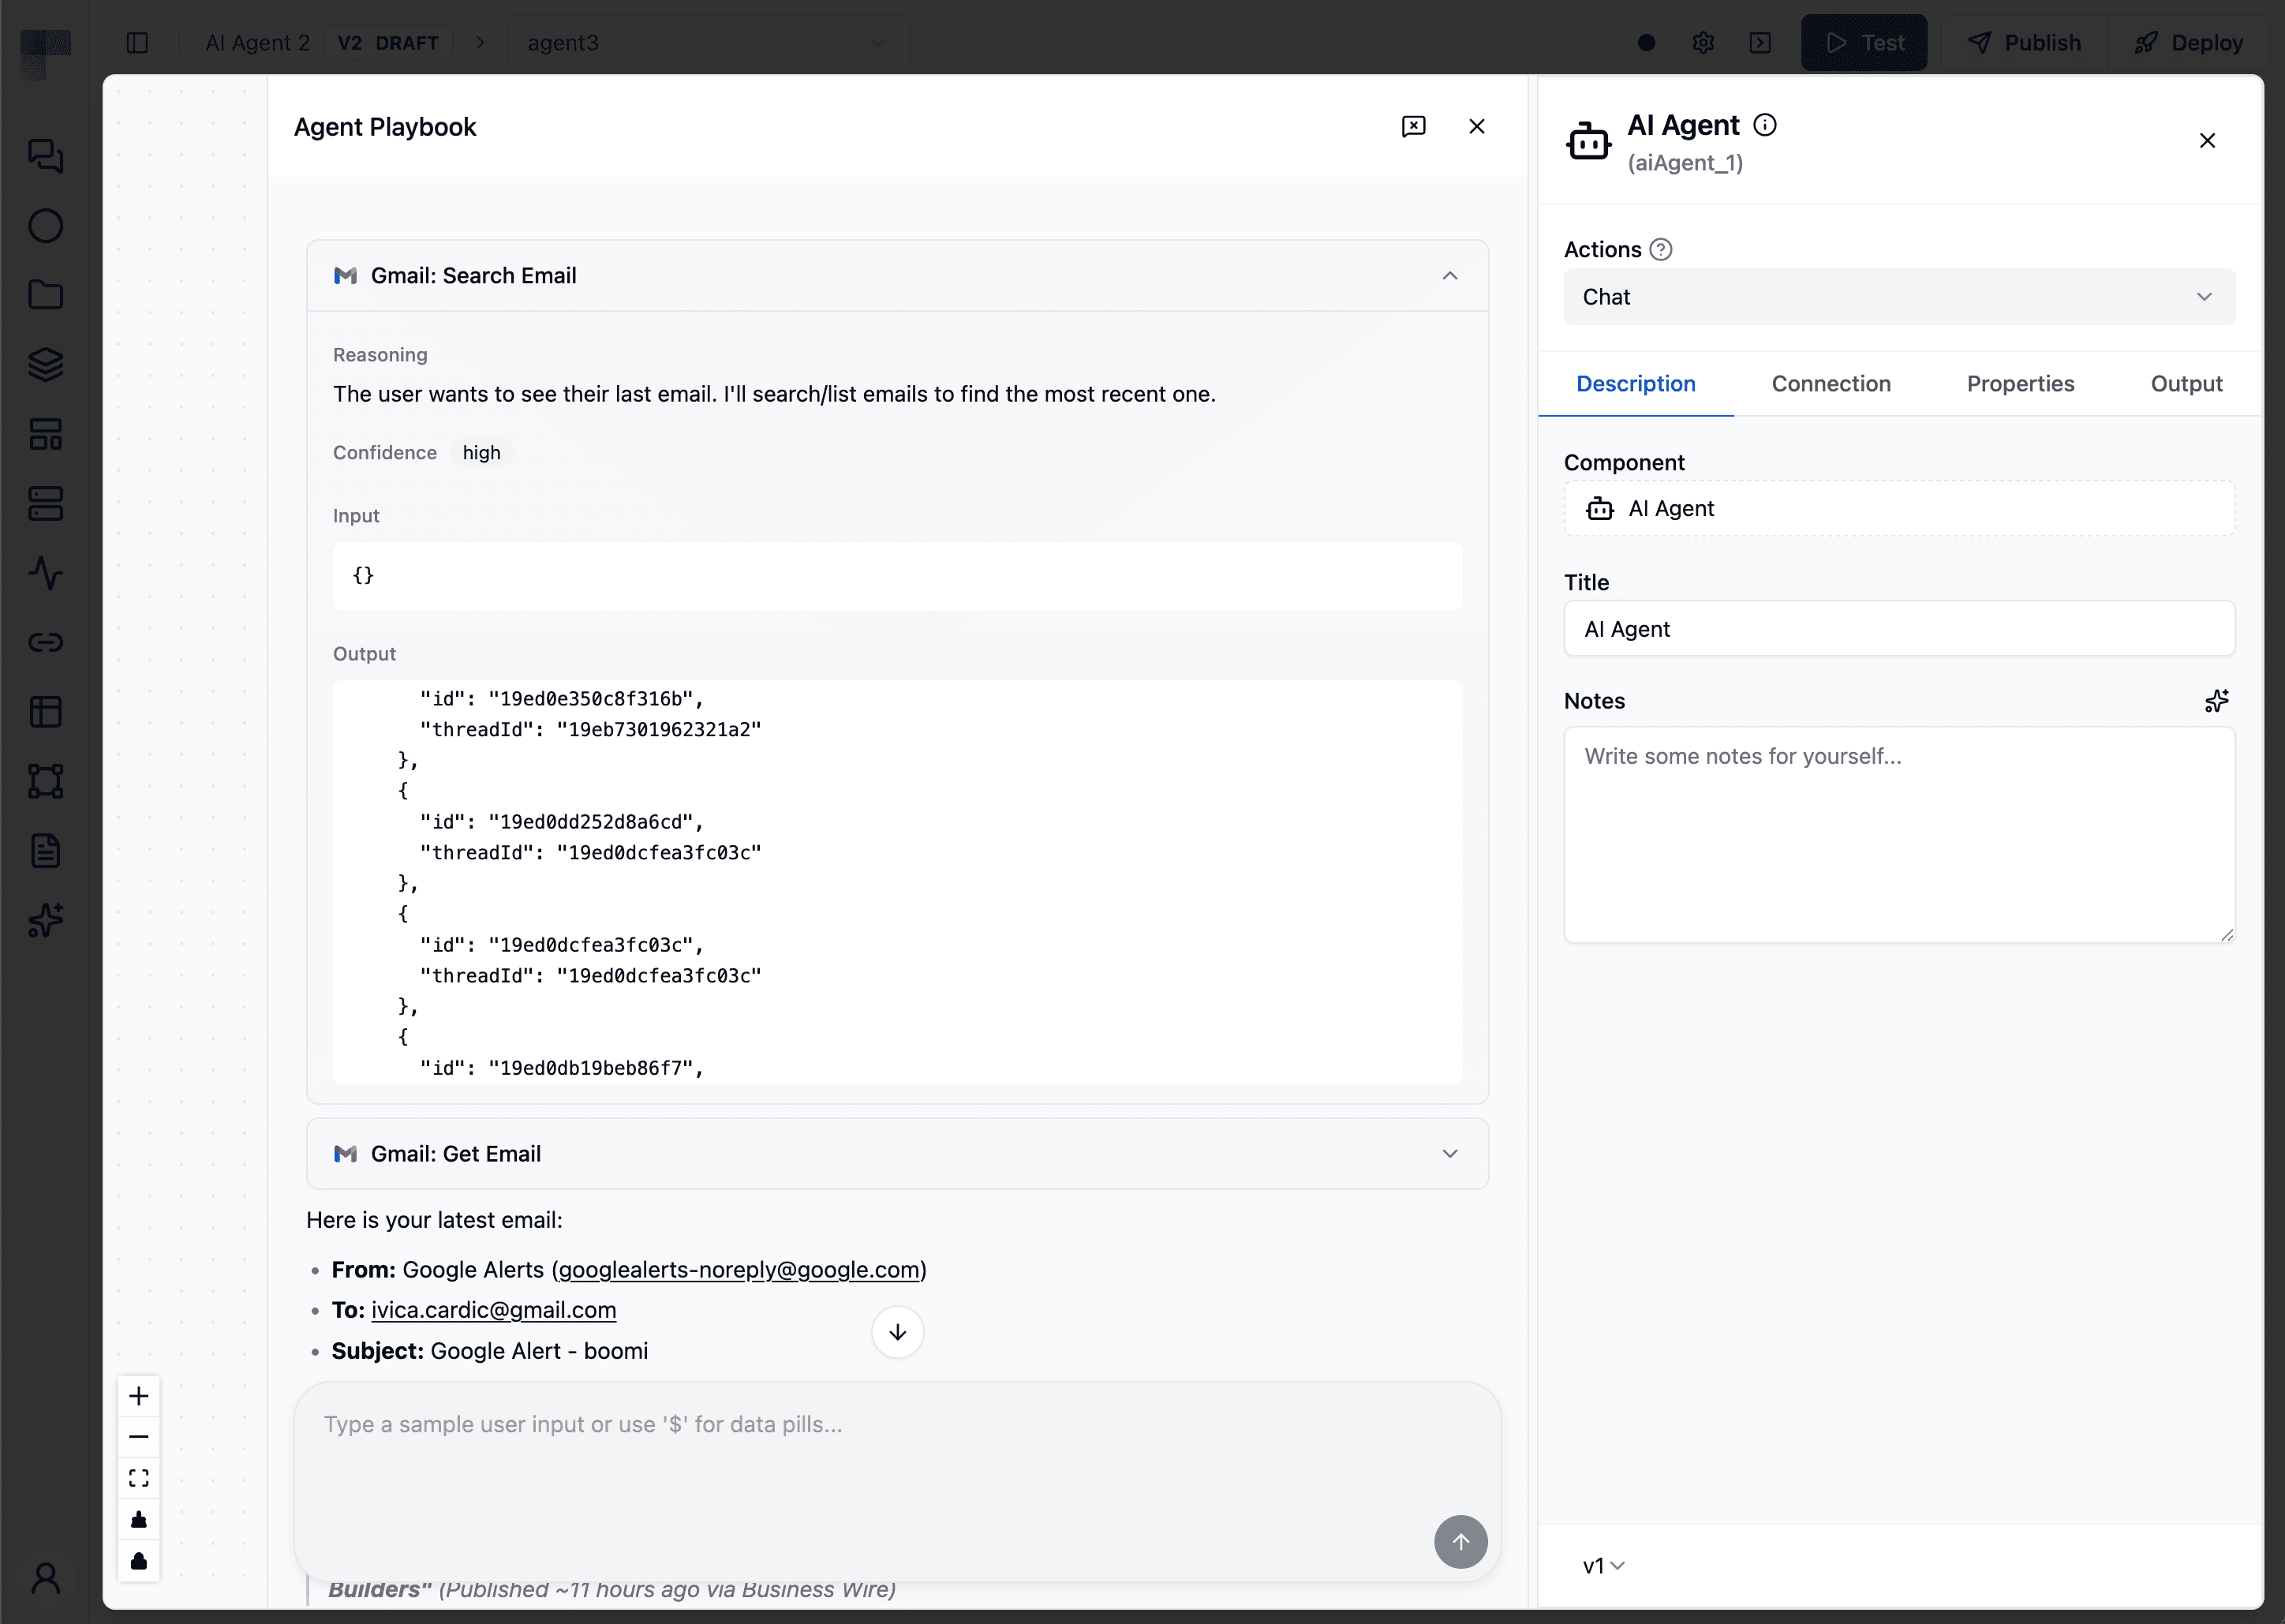
Task: Click the high confidence badge
Action: (x=481, y=453)
